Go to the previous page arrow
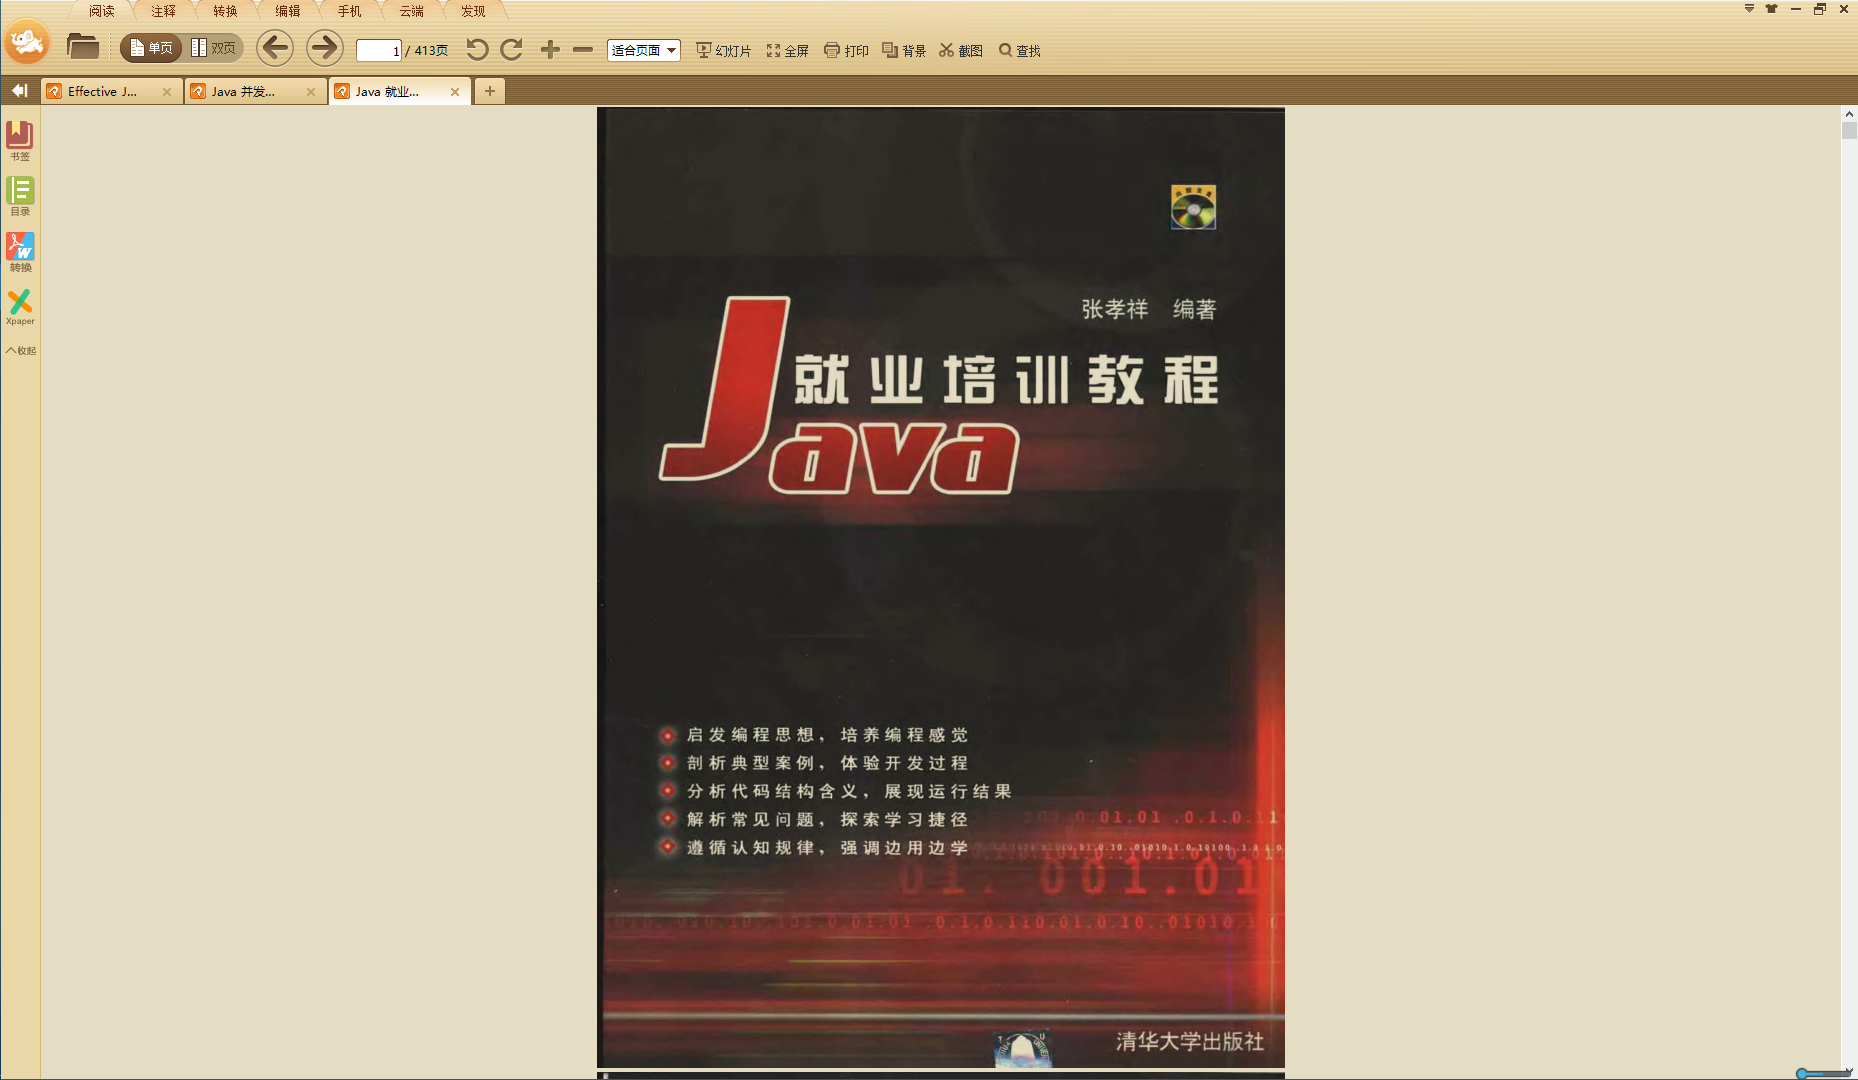The height and width of the screenshot is (1080, 1858). click(275, 48)
